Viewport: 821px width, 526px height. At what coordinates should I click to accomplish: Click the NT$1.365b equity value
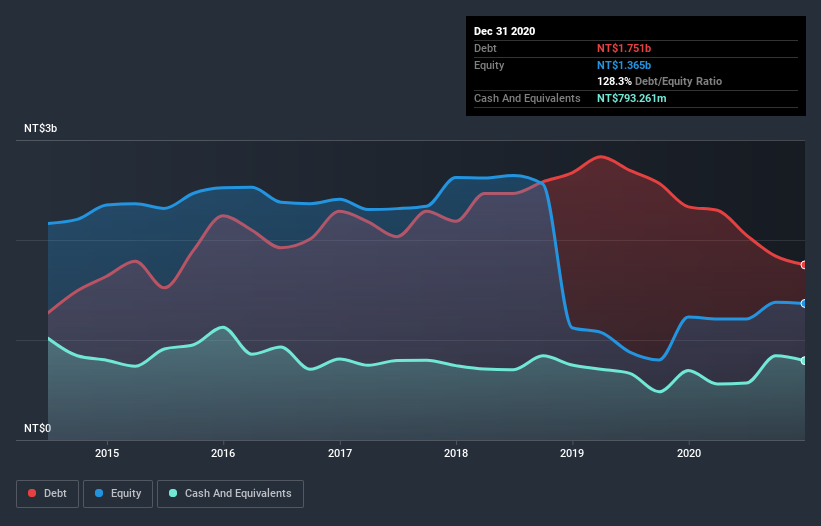click(x=624, y=65)
